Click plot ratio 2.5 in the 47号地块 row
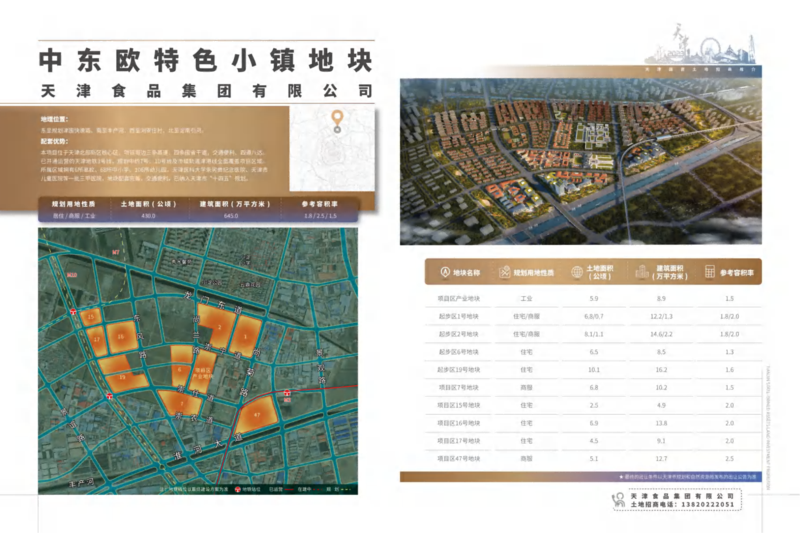The height and width of the screenshot is (533, 800). (730, 459)
